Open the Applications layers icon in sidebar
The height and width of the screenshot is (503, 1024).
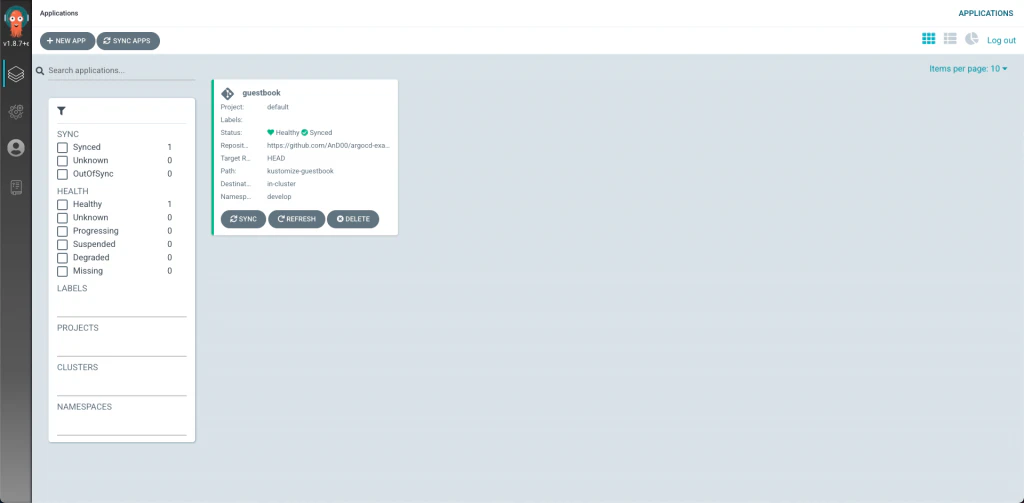(16, 74)
